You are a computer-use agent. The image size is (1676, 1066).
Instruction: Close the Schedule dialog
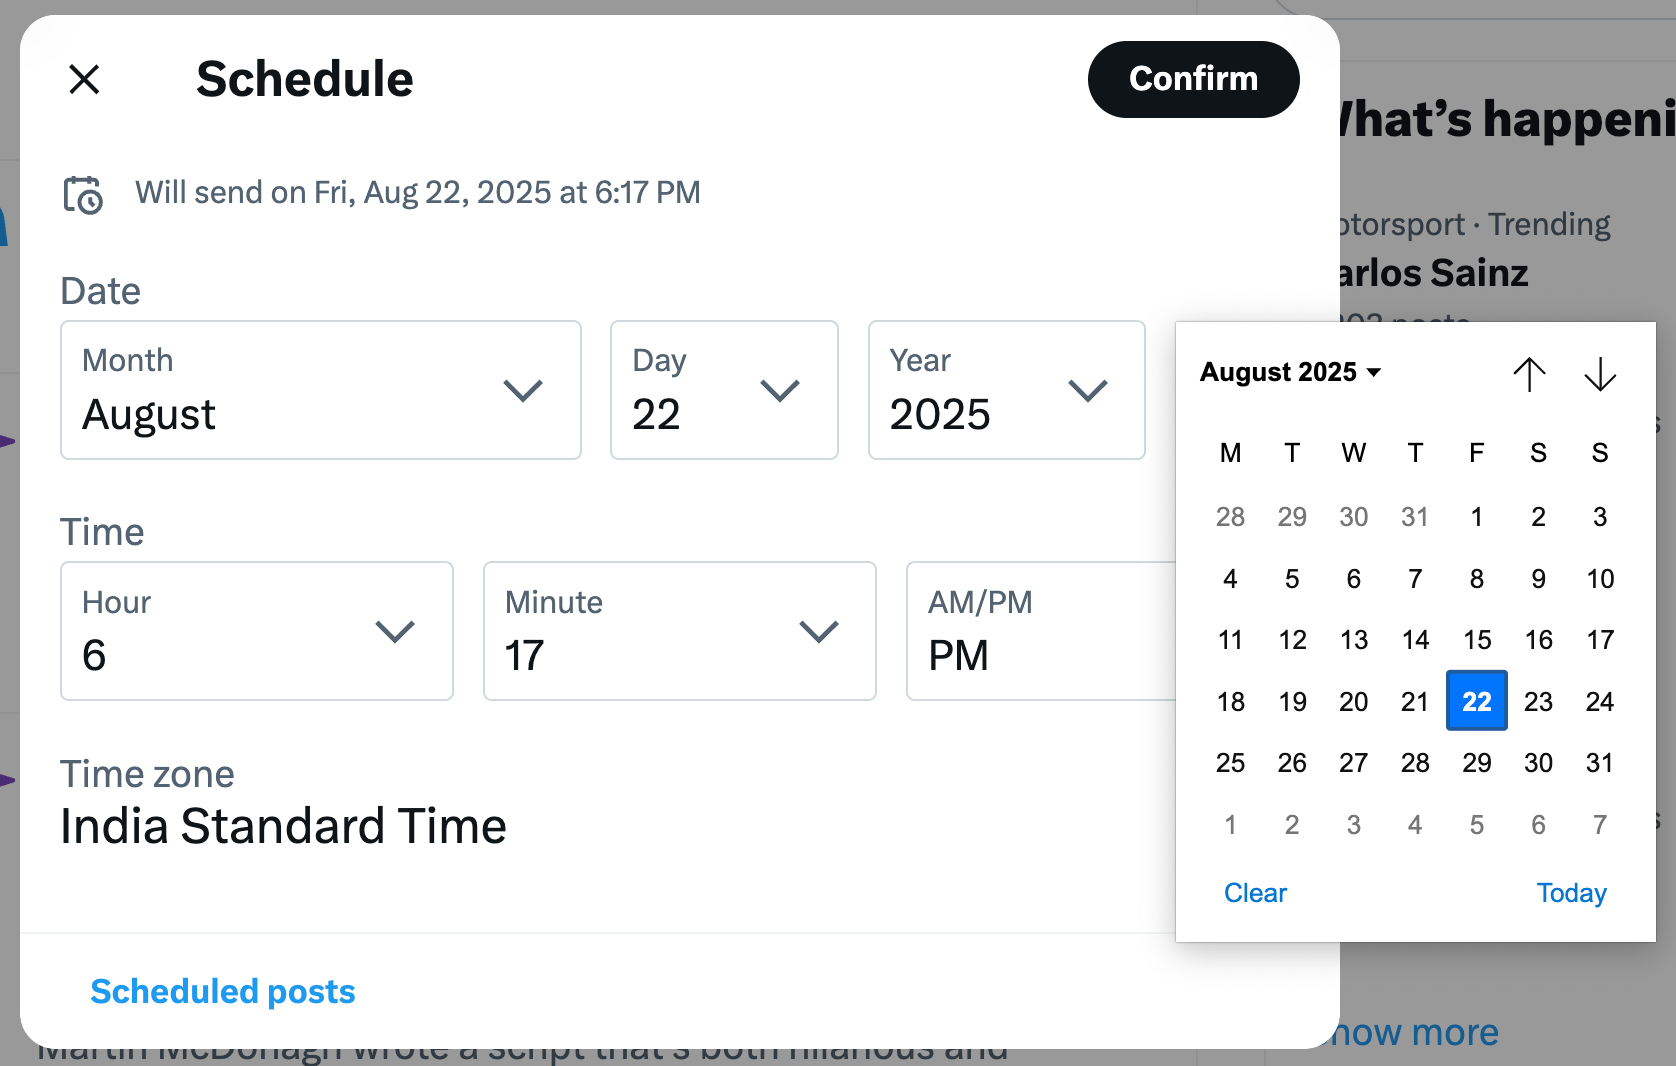[84, 79]
